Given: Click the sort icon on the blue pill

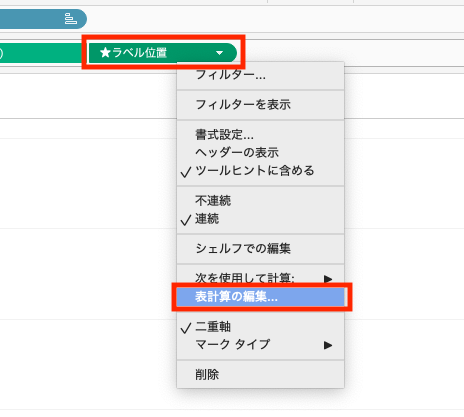Looking at the screenshot, I should [x=71, y=19].
